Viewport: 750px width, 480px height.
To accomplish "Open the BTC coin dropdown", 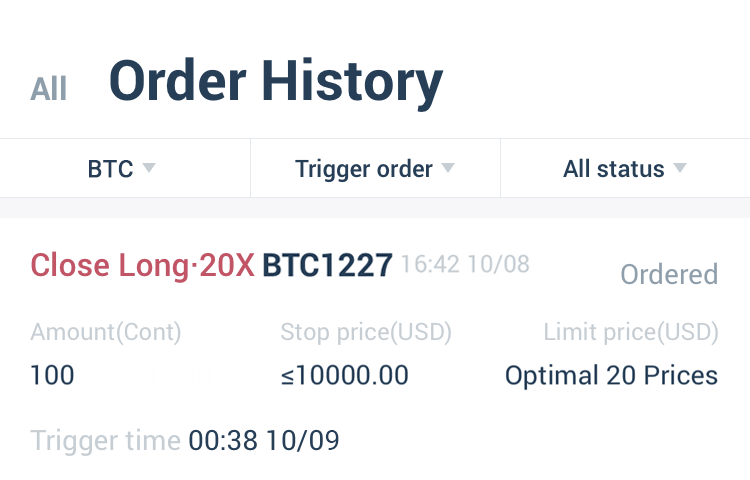I will point(121,168).
